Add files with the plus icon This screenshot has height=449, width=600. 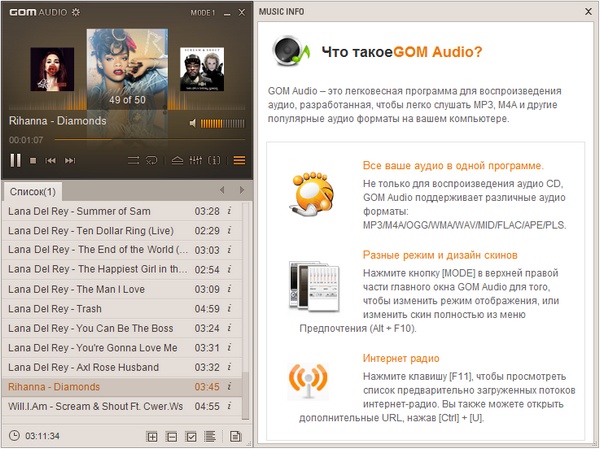(152, 436)
